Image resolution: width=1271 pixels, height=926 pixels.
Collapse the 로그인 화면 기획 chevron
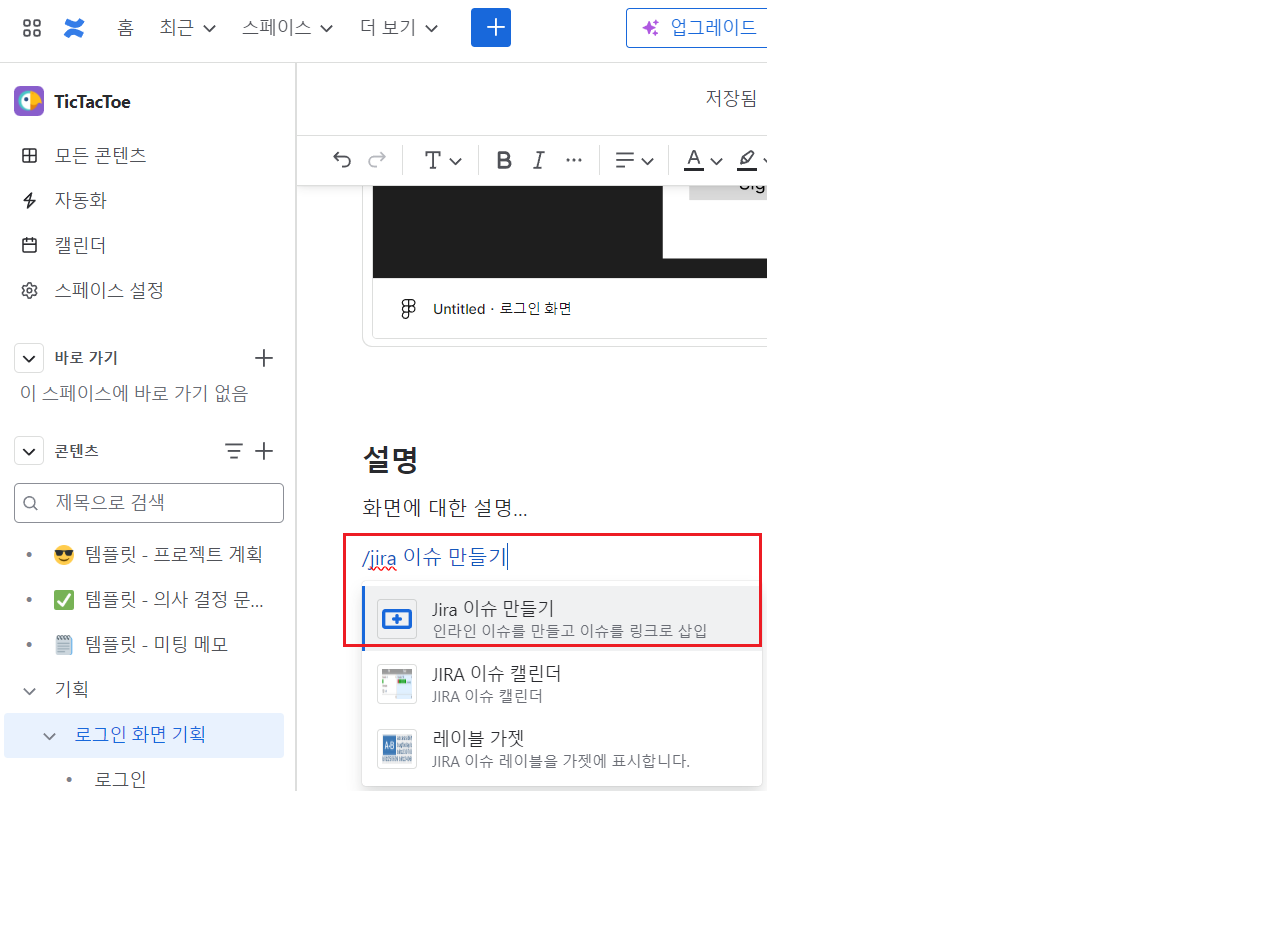[50, 735]
